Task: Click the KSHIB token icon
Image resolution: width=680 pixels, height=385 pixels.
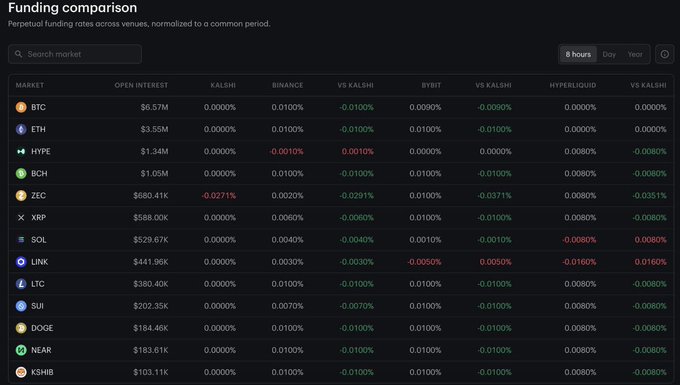Action: point(21,372)
